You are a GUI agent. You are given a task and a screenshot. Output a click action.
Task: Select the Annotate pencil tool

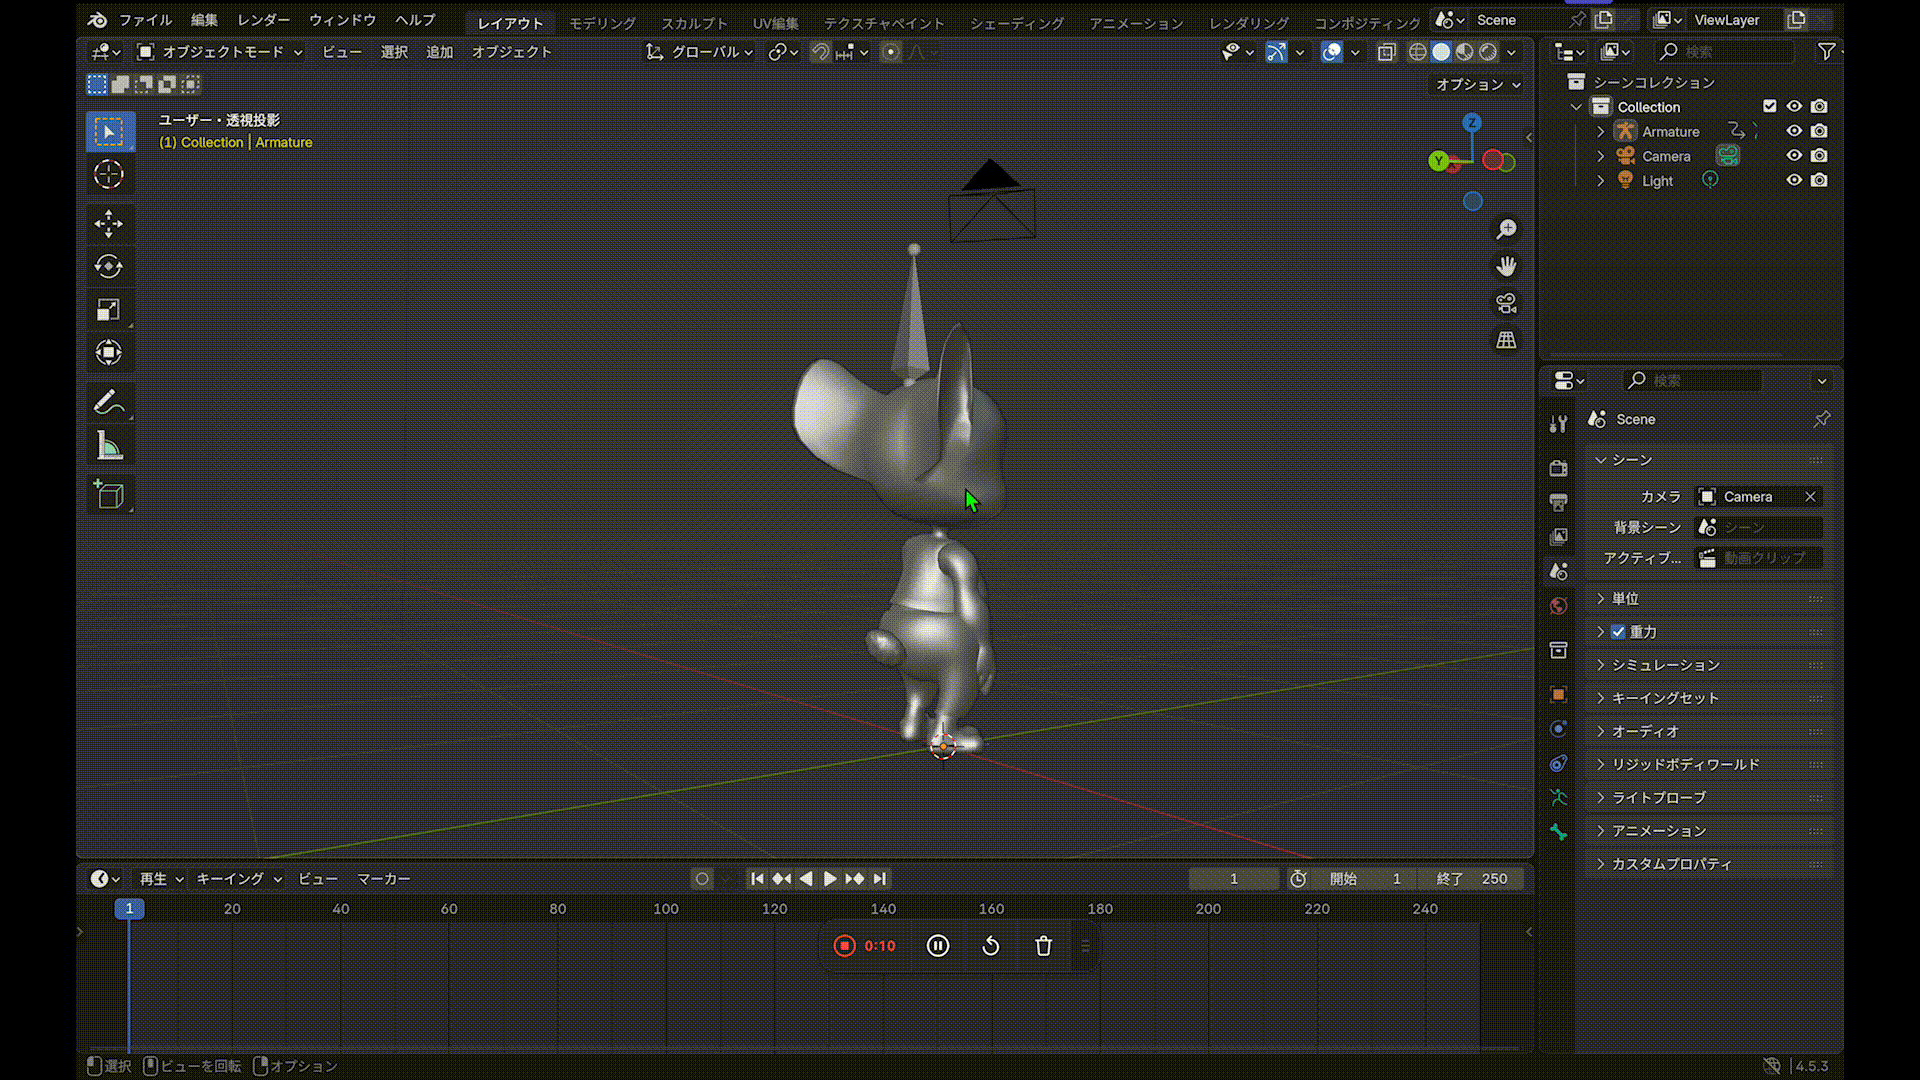pyautogui.click(x=109, y=403)
